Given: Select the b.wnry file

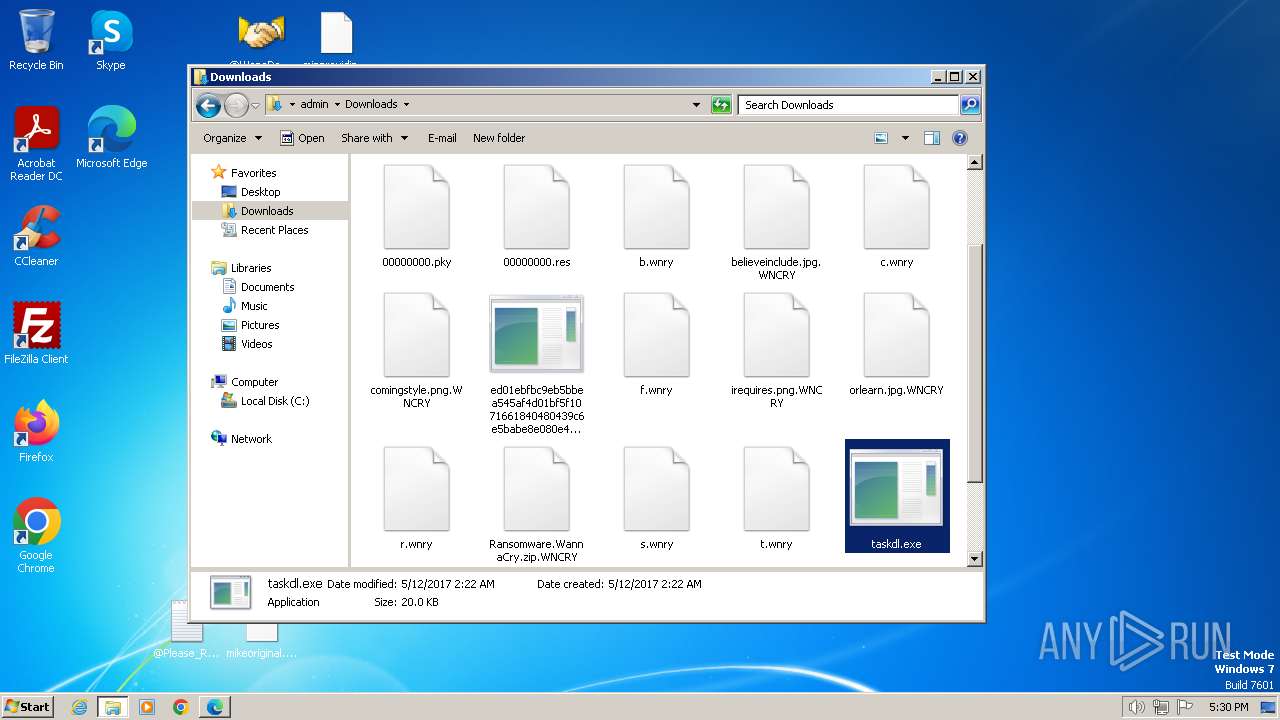Looking at the screenshot, I should pyautogui.click(x=656, y=217).
